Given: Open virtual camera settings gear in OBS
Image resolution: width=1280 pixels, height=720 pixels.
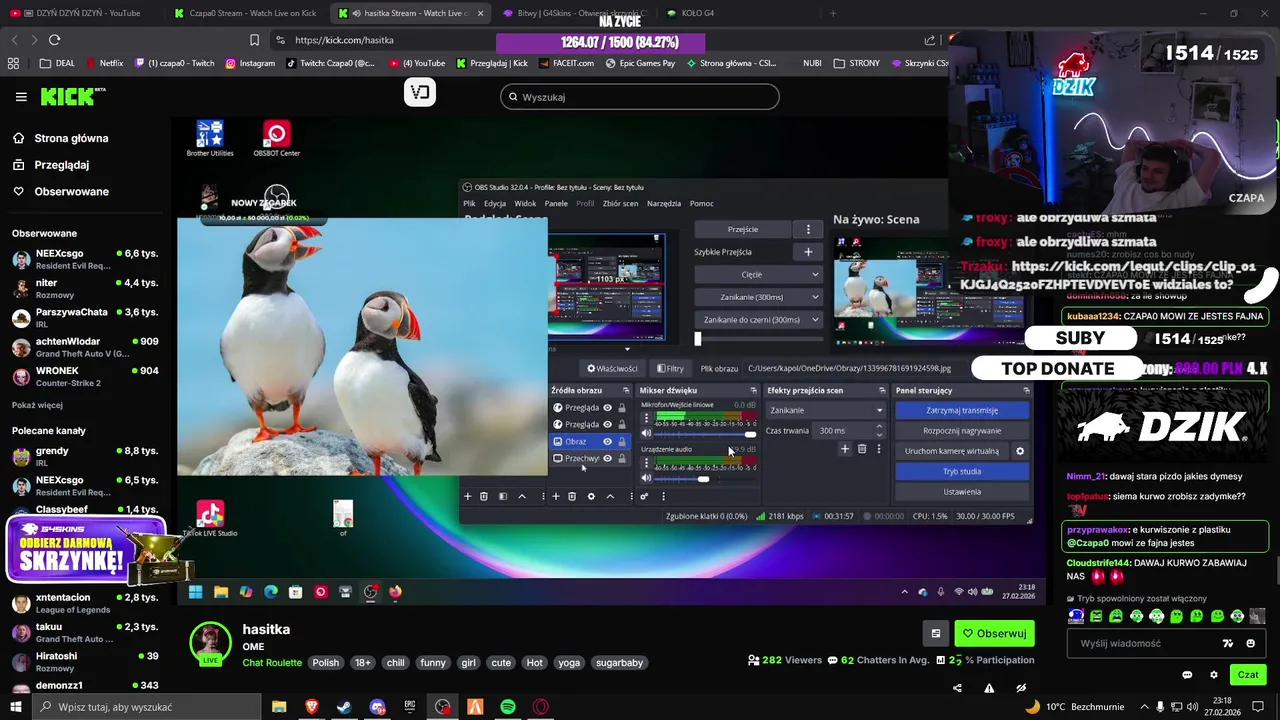Looking at the screenshot, I should pyautogui.click(x=1020, y=451).
